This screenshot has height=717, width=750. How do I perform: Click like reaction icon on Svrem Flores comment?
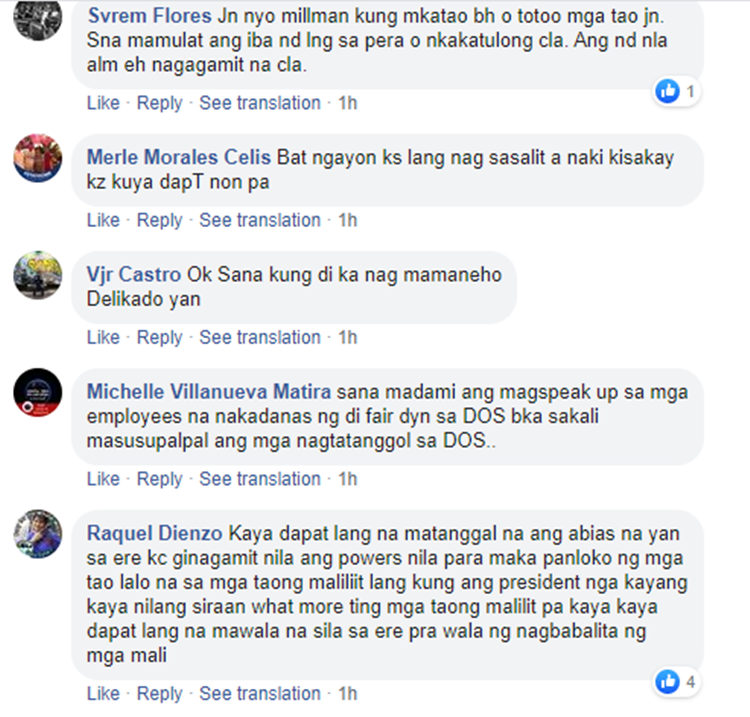coord(668,91)
